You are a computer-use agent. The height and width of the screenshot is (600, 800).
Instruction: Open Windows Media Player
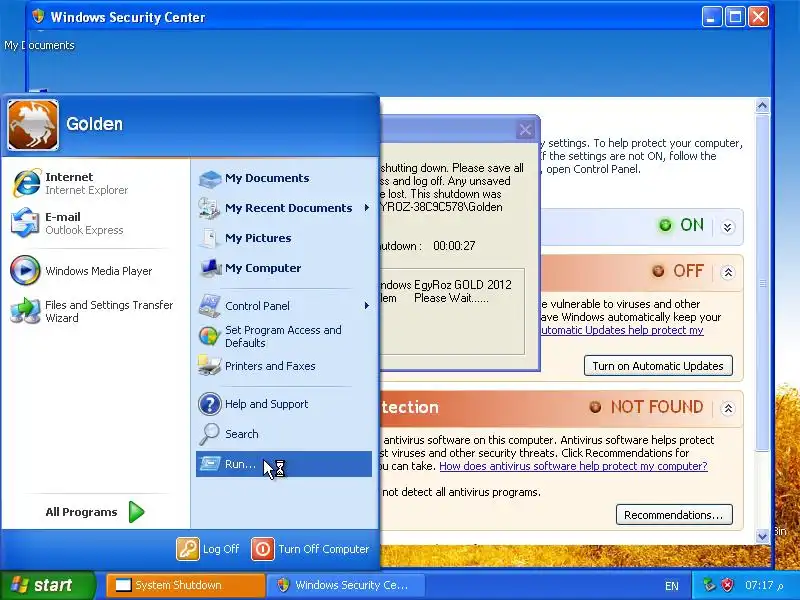click(x=82, y=271)
